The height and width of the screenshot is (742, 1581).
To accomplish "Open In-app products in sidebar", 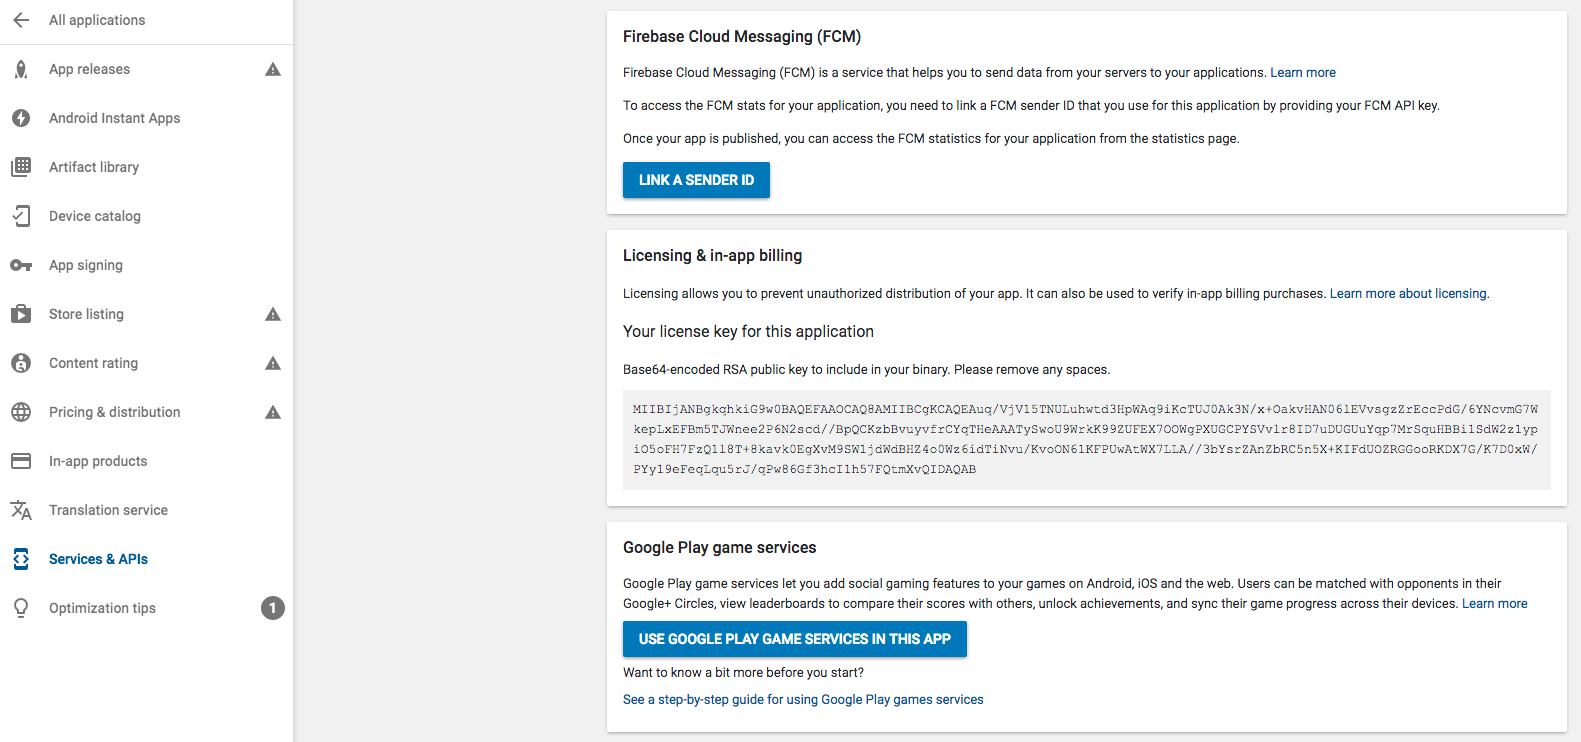I will click(x=98, y=461).
